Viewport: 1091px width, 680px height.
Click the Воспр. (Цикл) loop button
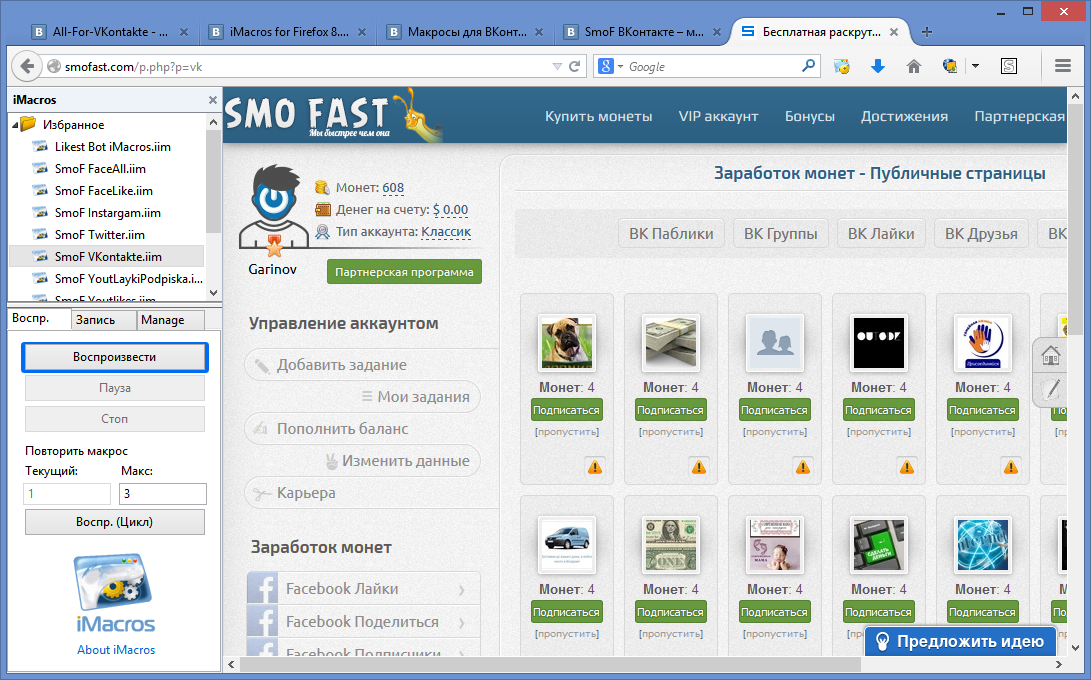coord(115,522)
